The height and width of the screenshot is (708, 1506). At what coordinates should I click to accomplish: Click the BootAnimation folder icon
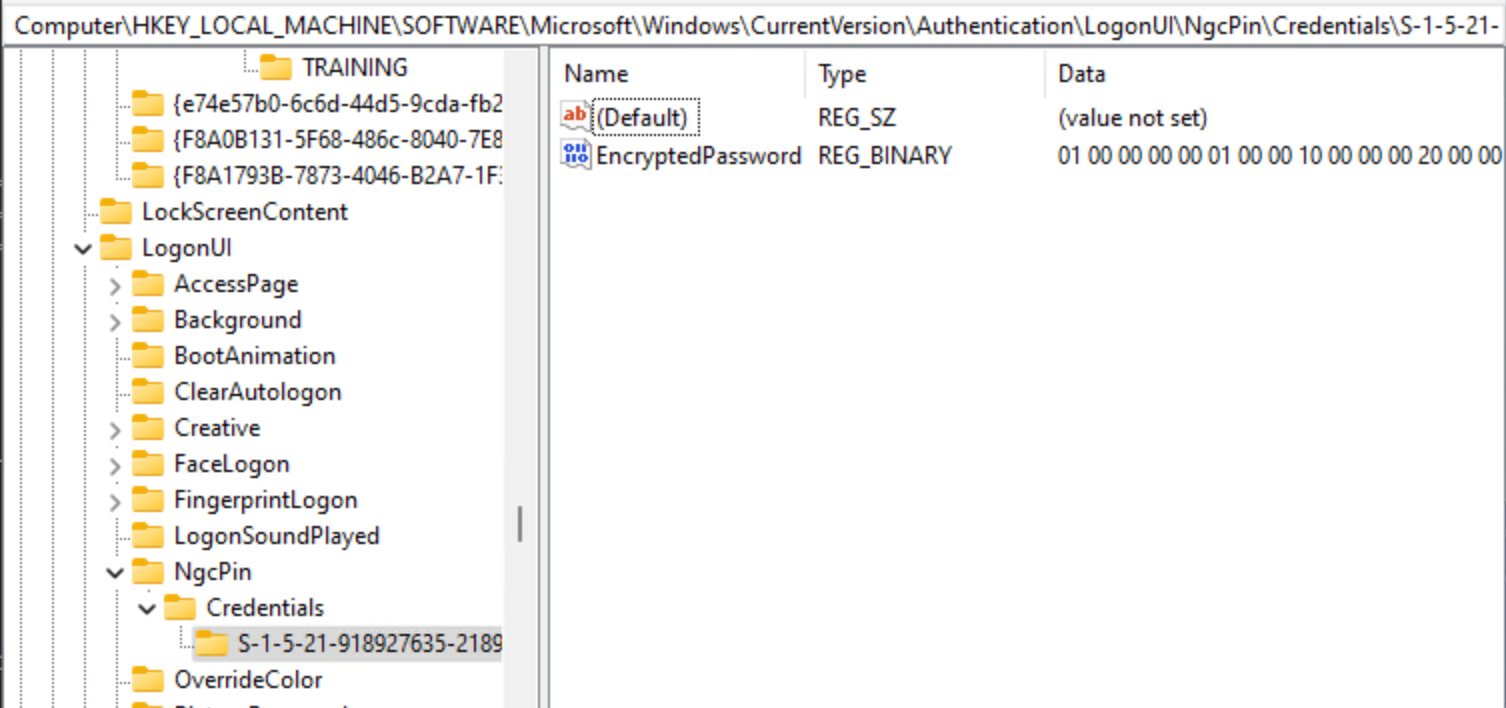(x=147, y=355)
